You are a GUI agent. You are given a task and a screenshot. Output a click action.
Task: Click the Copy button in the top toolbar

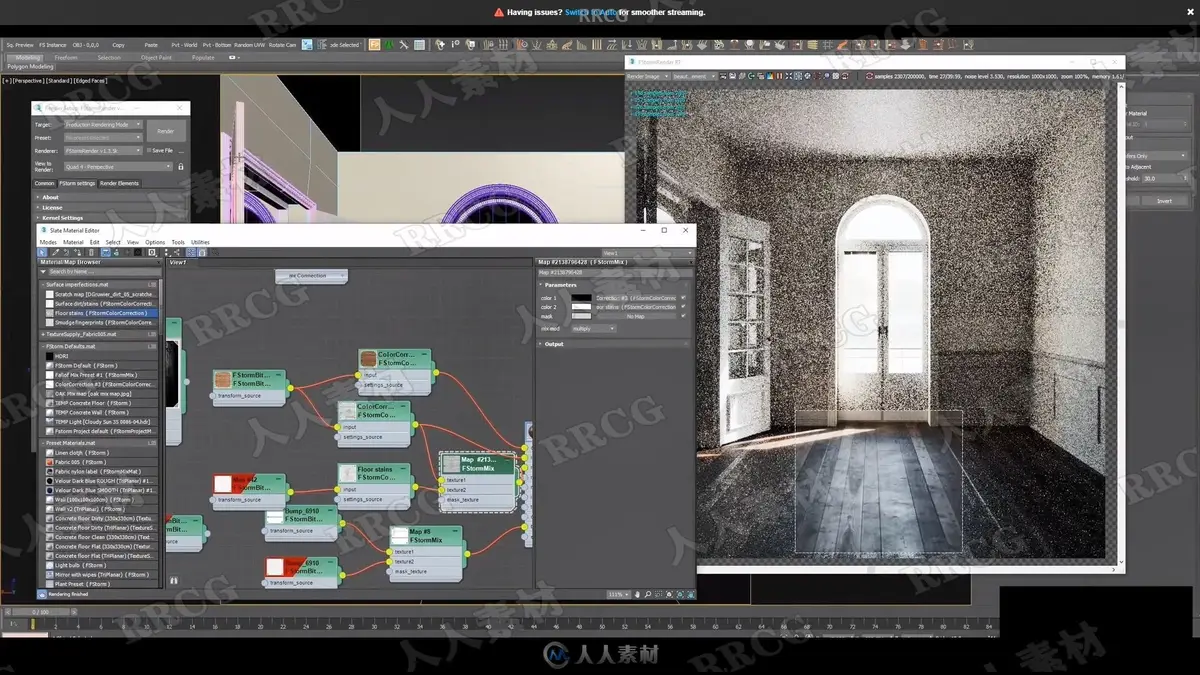coord(119,45)
